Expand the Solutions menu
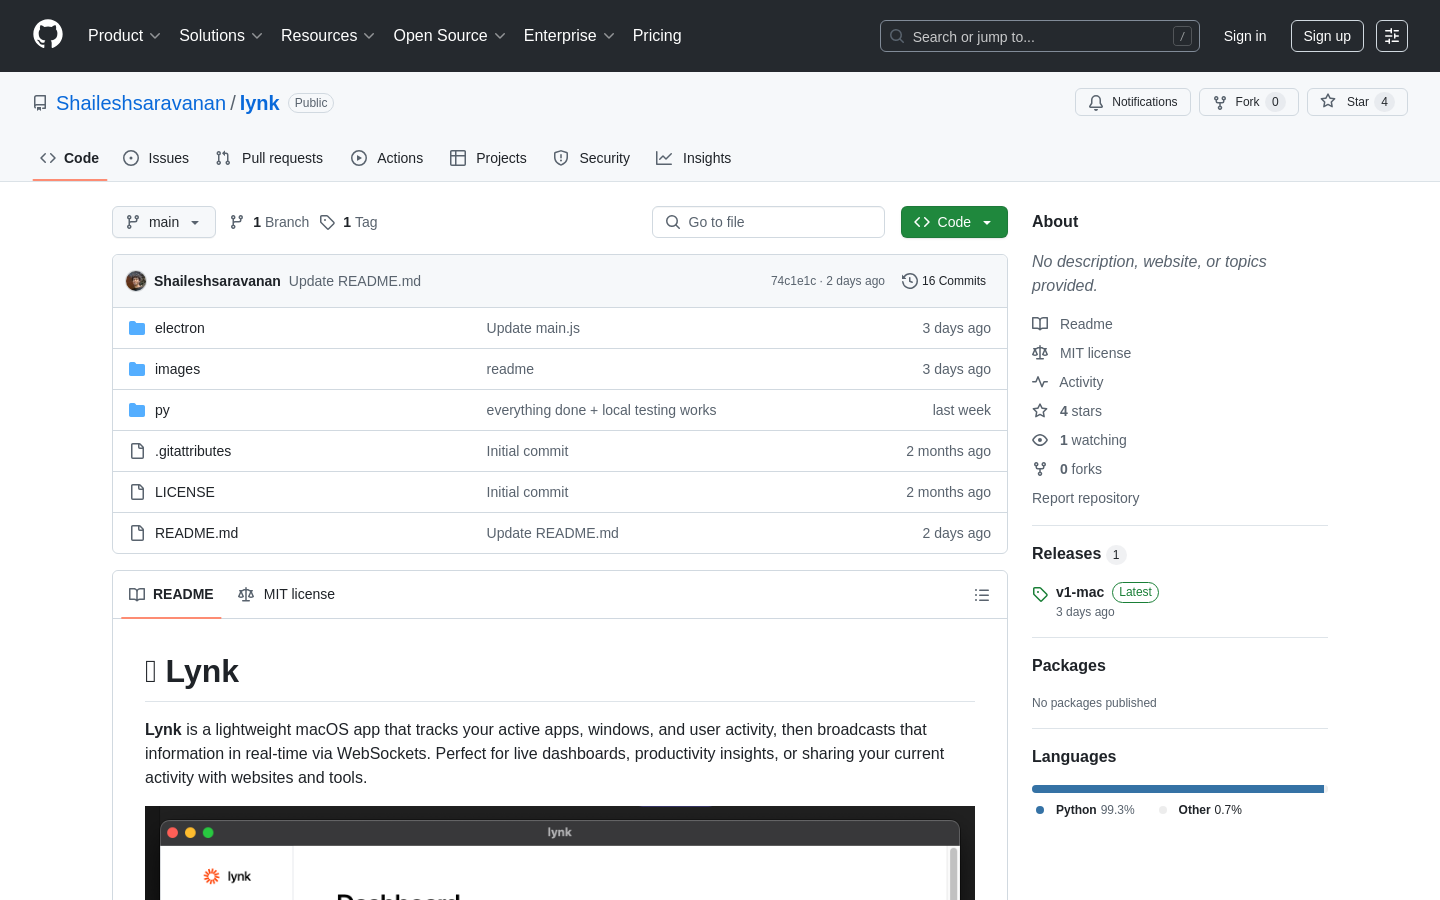The image size is (1440, 900). [x=220, y=35]
